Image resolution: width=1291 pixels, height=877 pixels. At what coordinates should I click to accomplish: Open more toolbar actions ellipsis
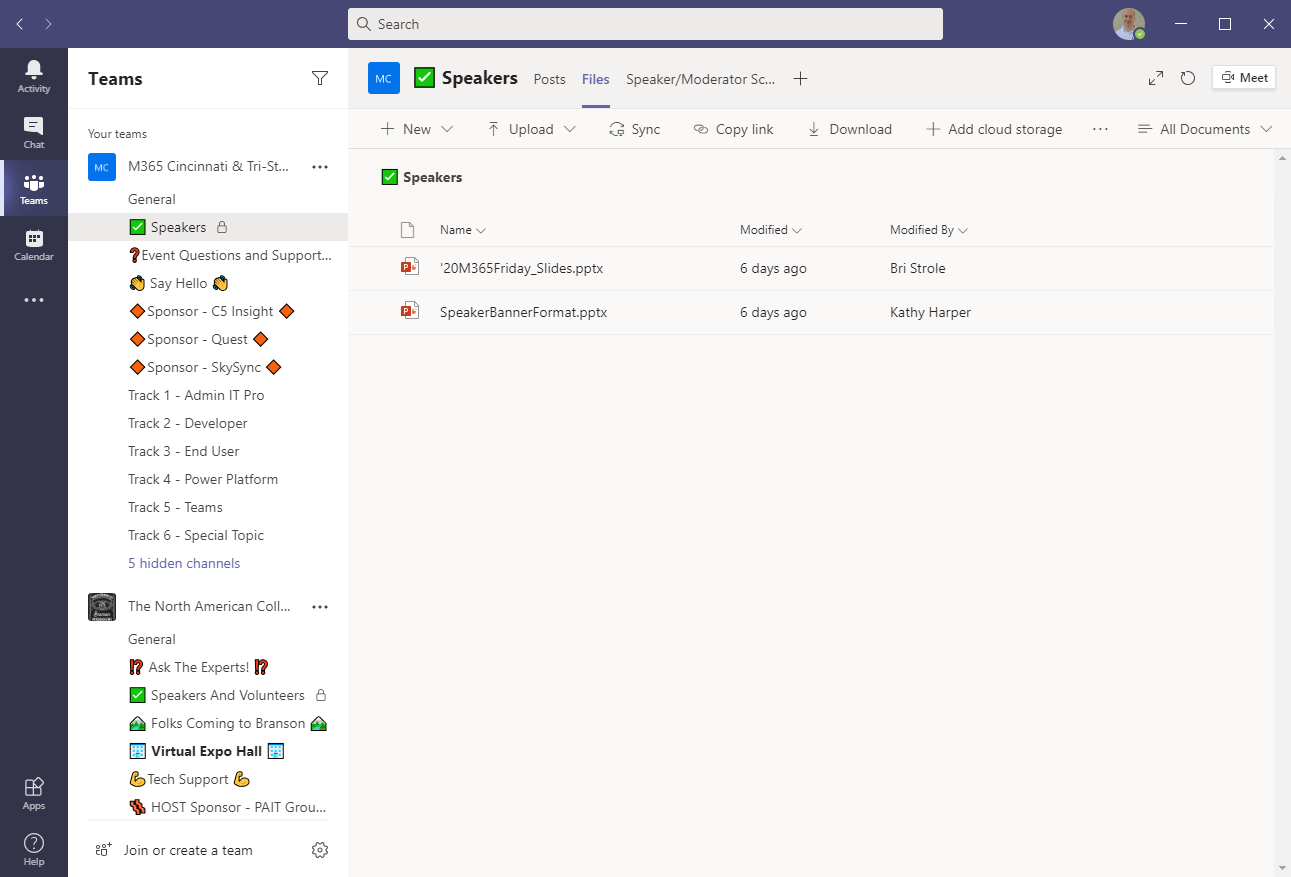point(1100,129)
